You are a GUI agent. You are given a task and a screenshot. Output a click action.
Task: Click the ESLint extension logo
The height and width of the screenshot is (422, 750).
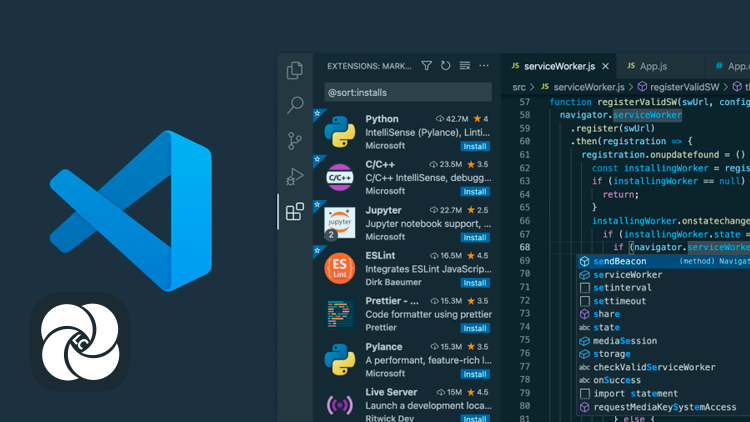[340, 268]
